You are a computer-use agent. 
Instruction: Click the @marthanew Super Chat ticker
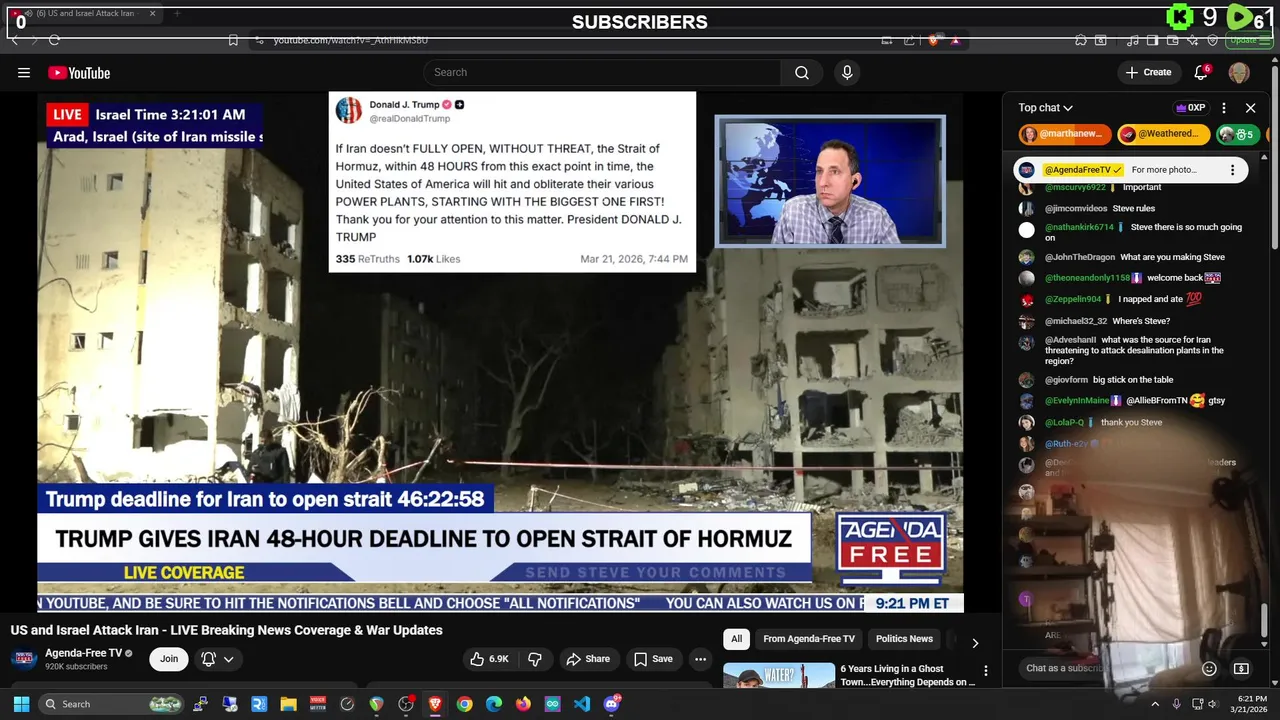1065,134
